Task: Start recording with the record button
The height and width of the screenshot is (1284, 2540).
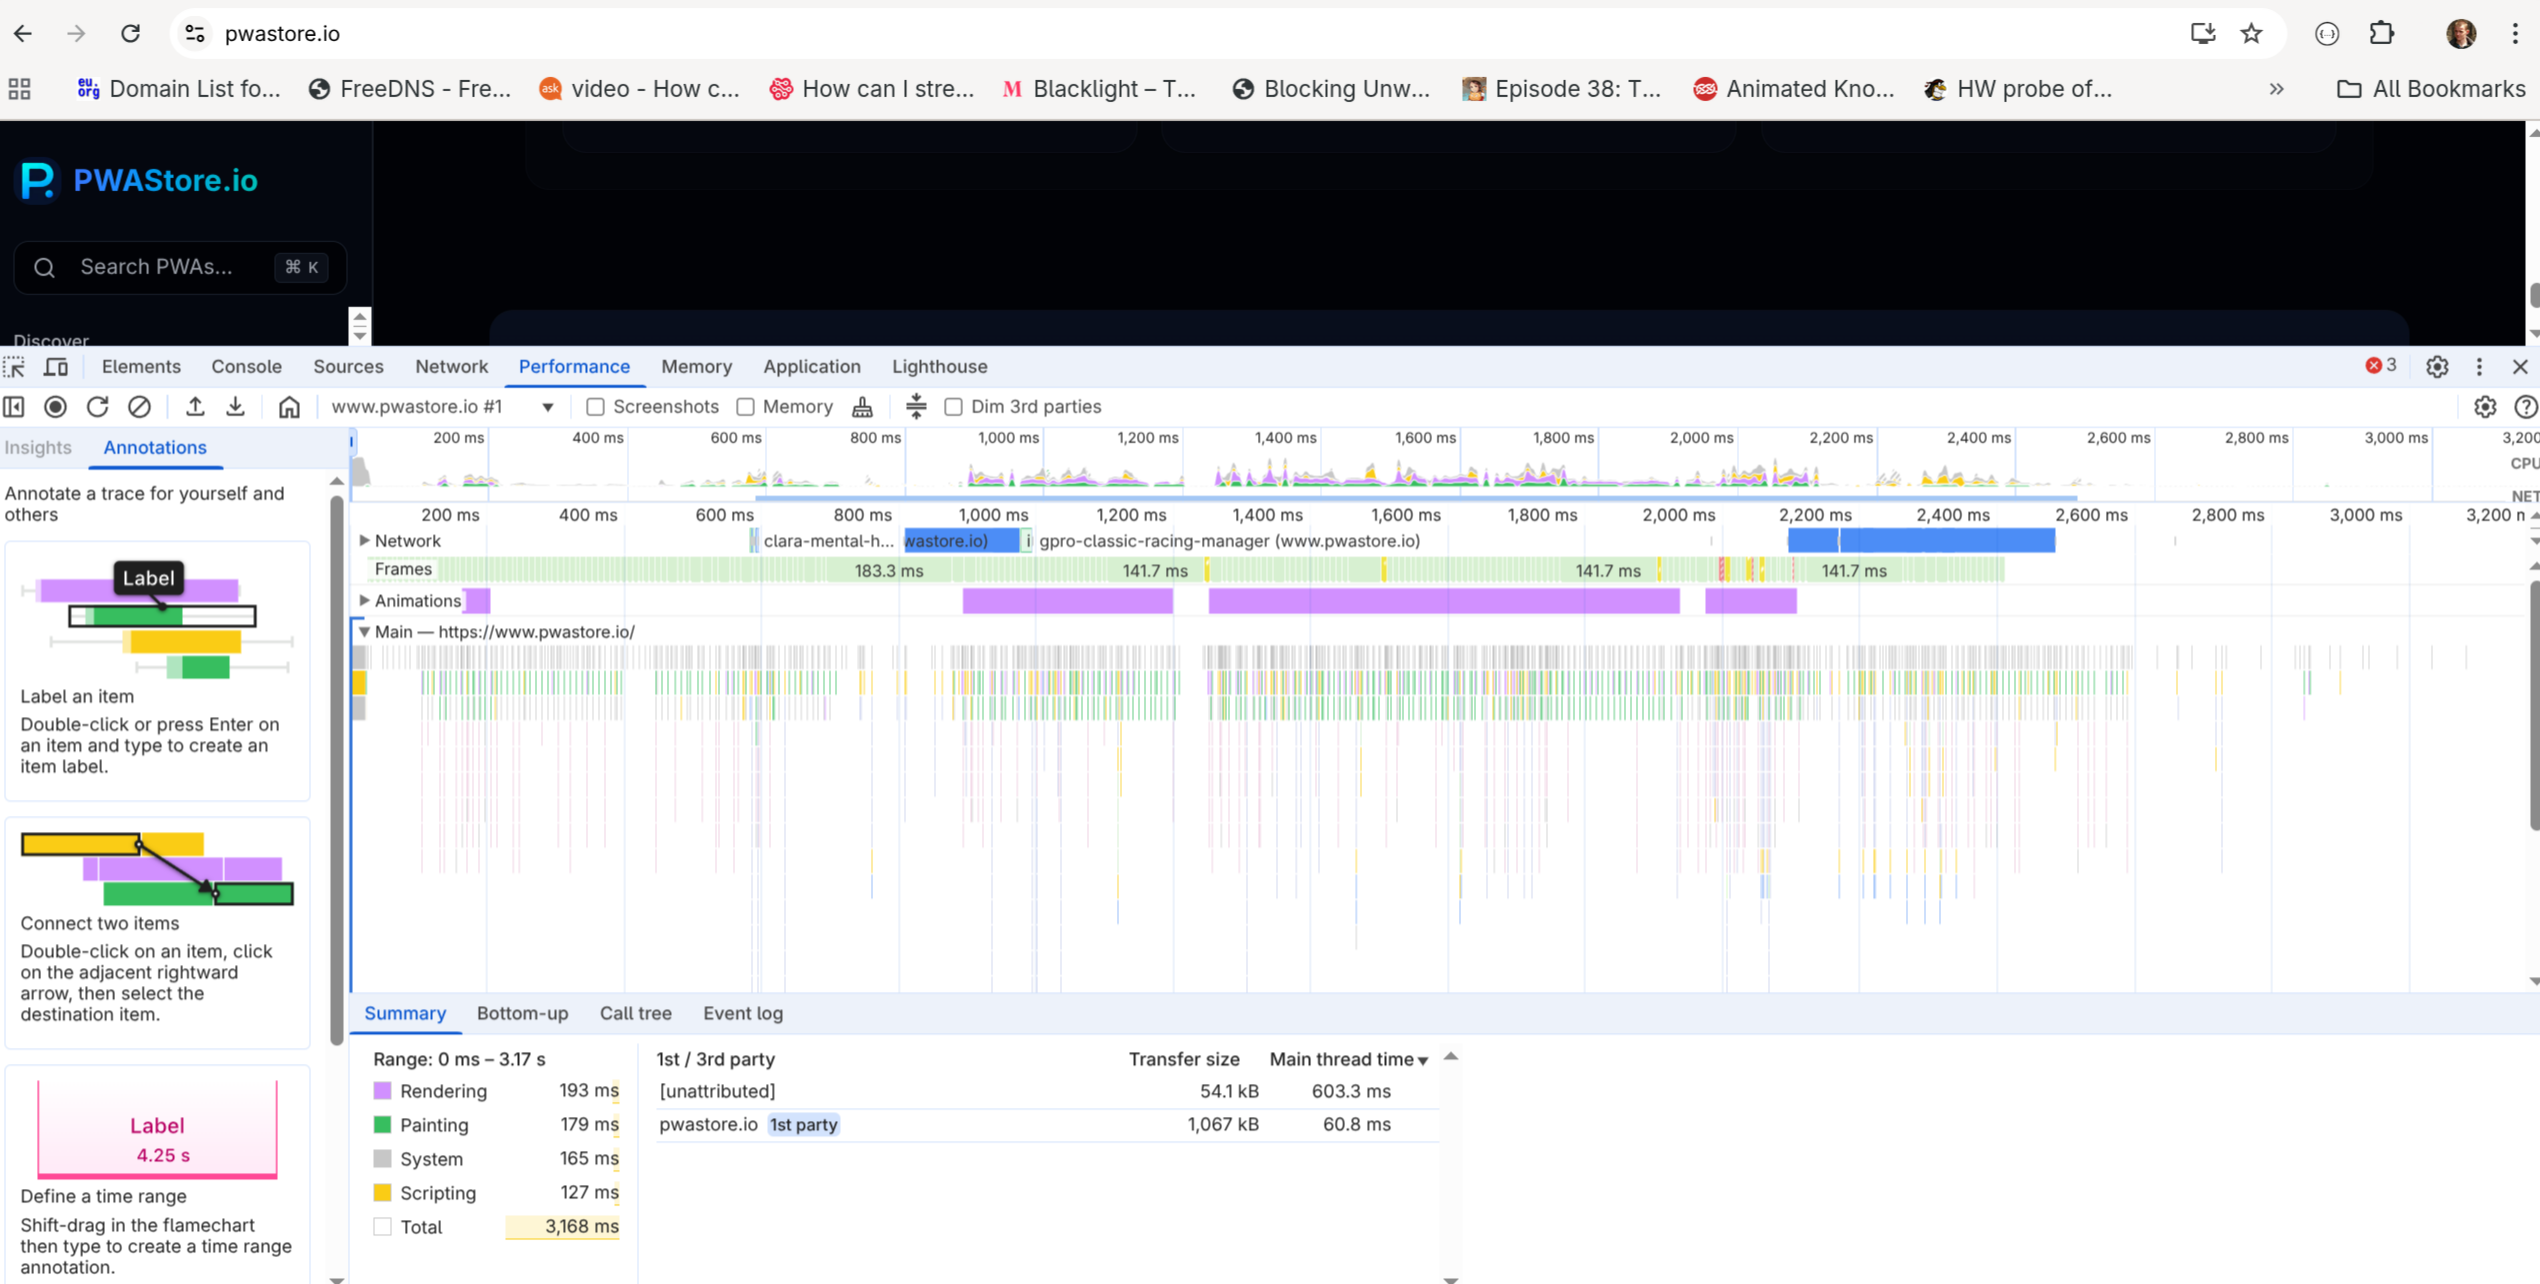Action: 56,406
